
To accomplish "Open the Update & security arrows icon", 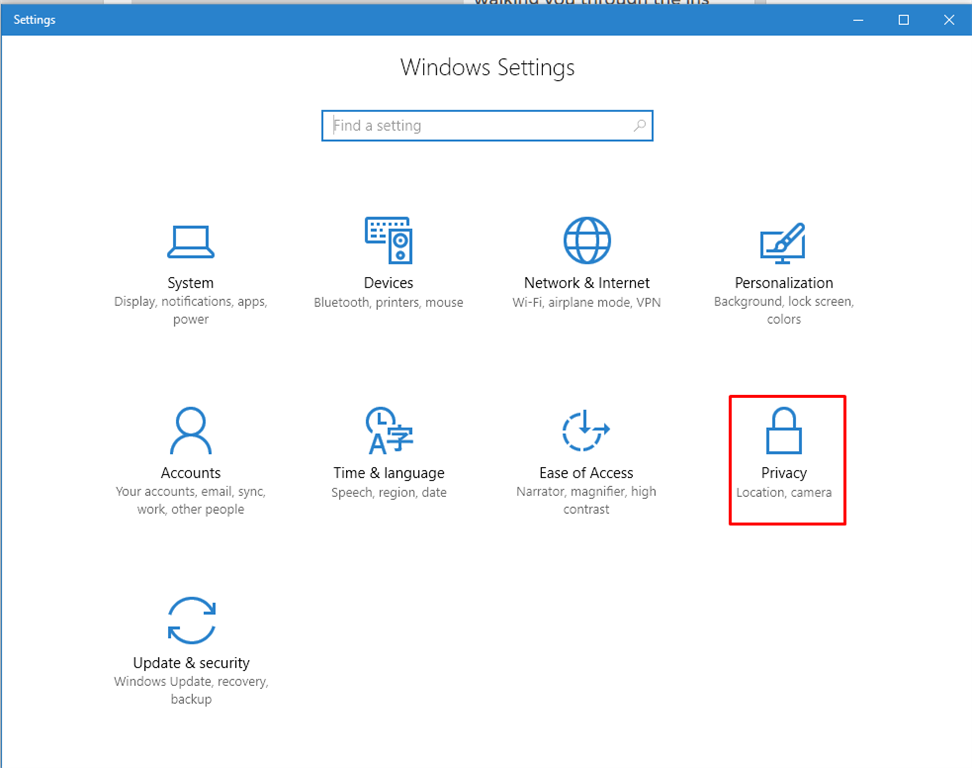I will pos(192,620).
